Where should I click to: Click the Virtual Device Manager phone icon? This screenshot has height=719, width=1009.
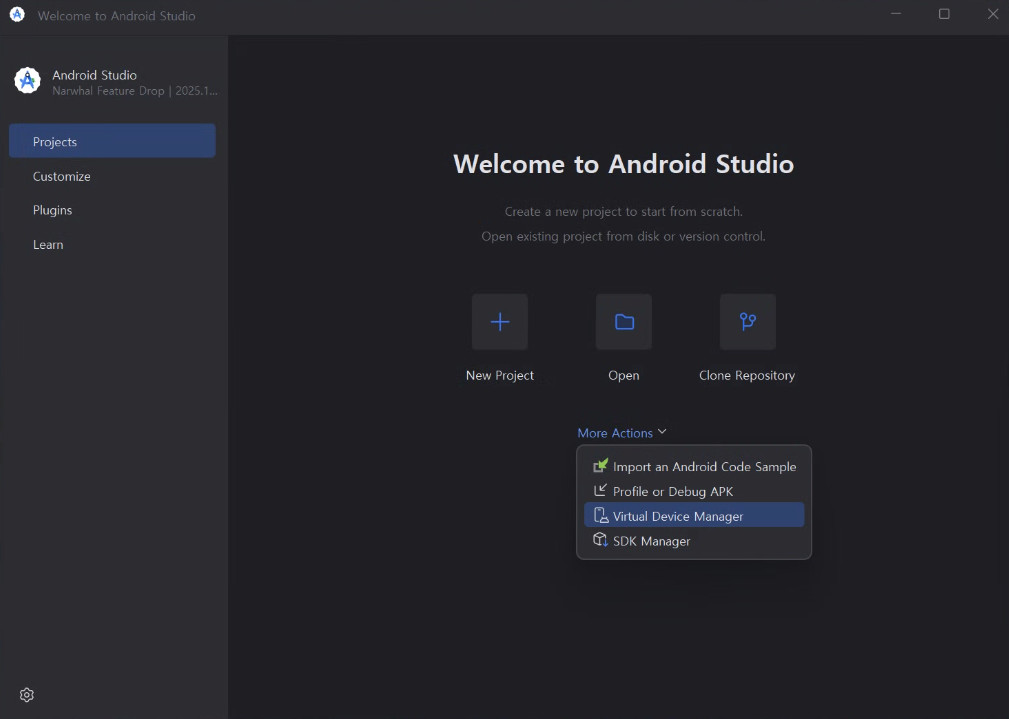[600, 515]
